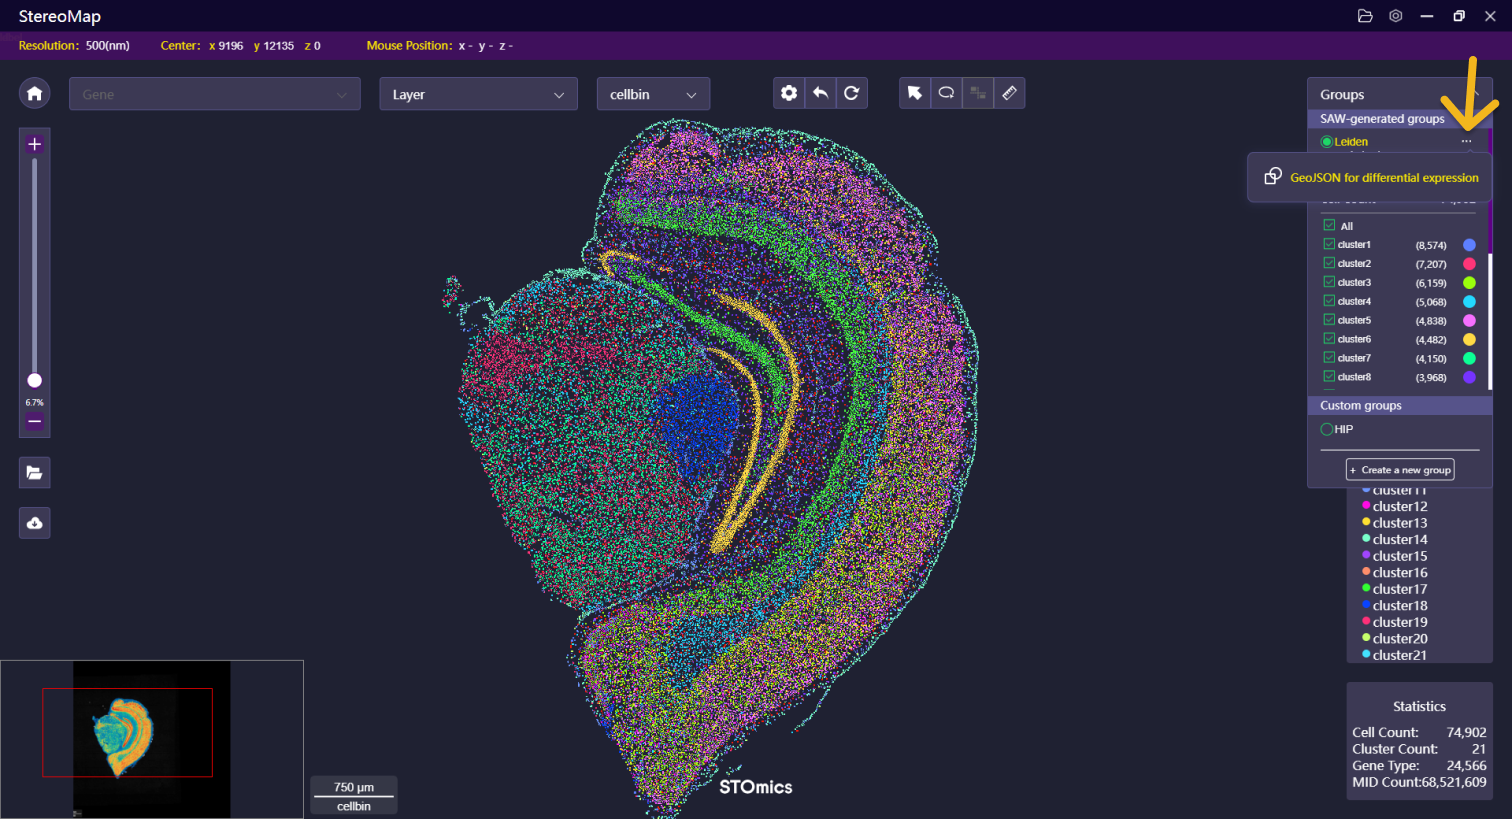Click the cloud download icon

(34, 523)
